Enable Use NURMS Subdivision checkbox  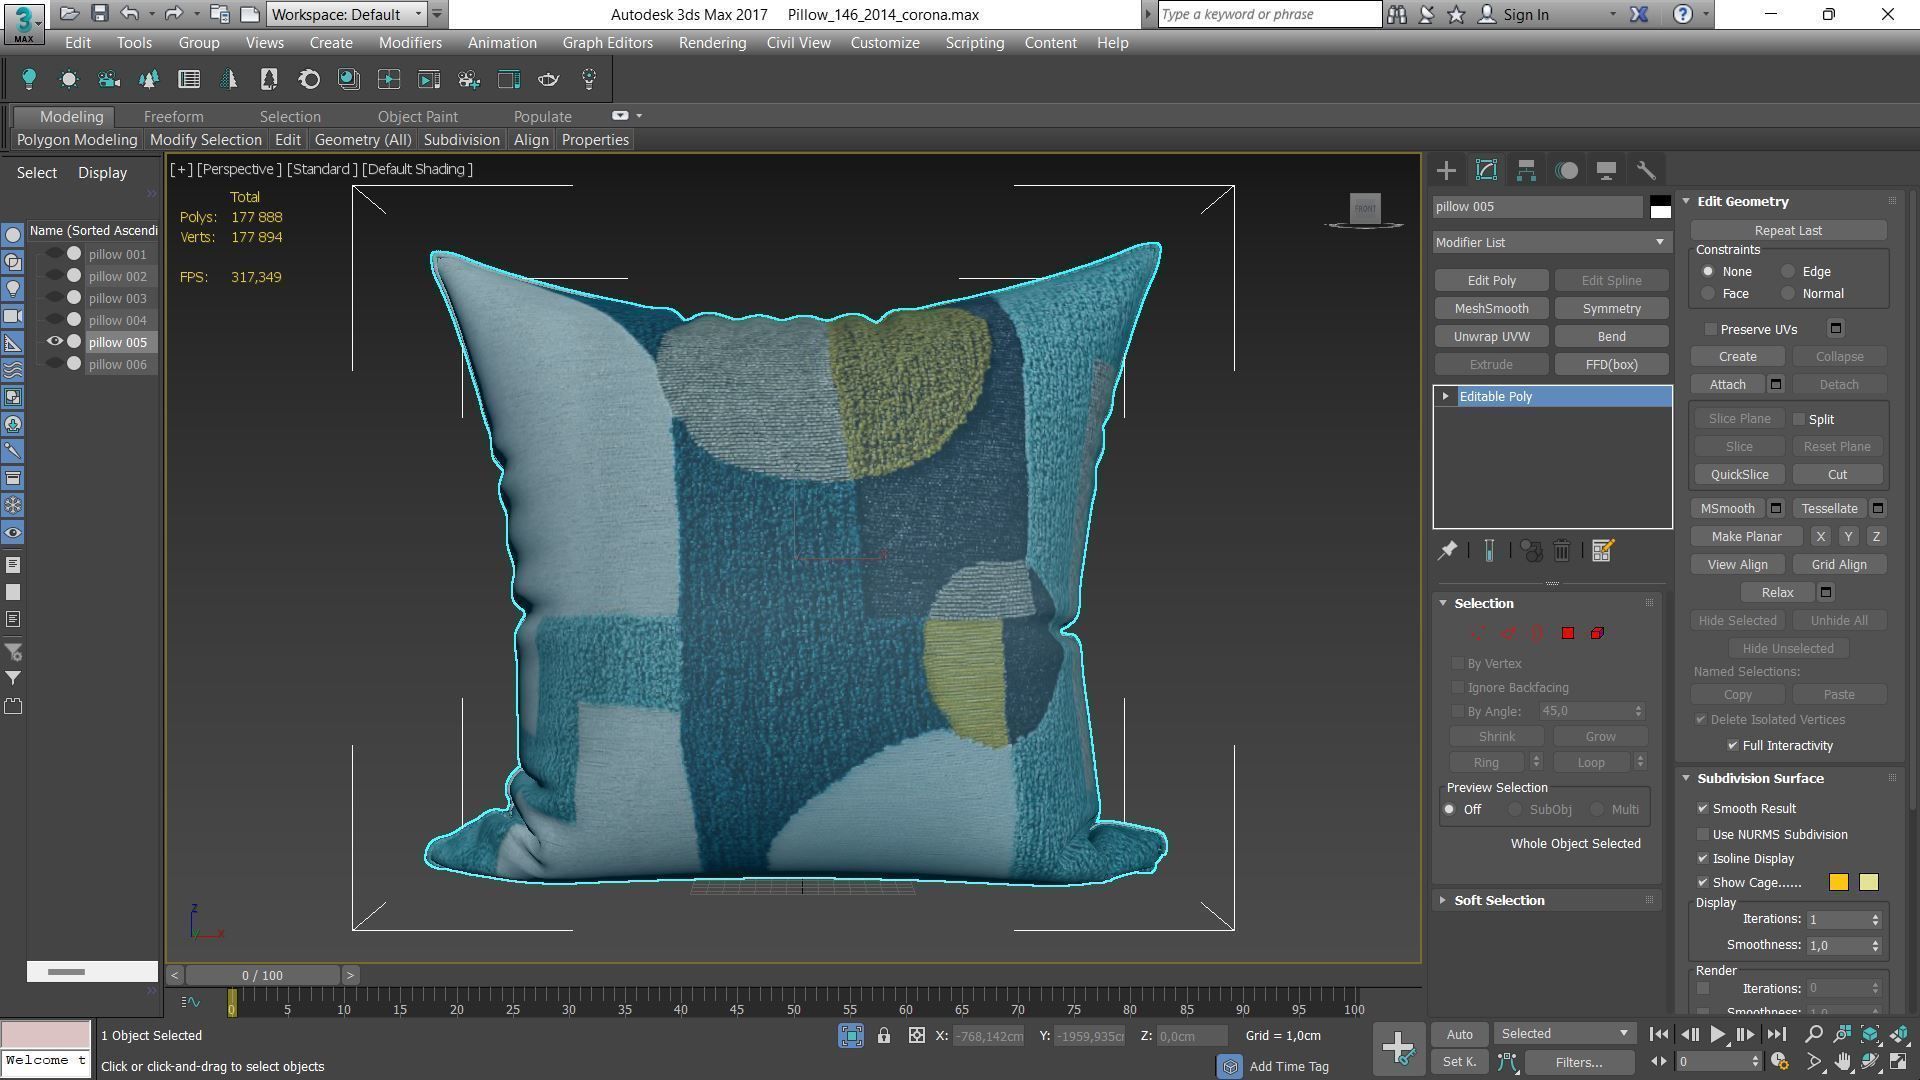click(1703, 834)
